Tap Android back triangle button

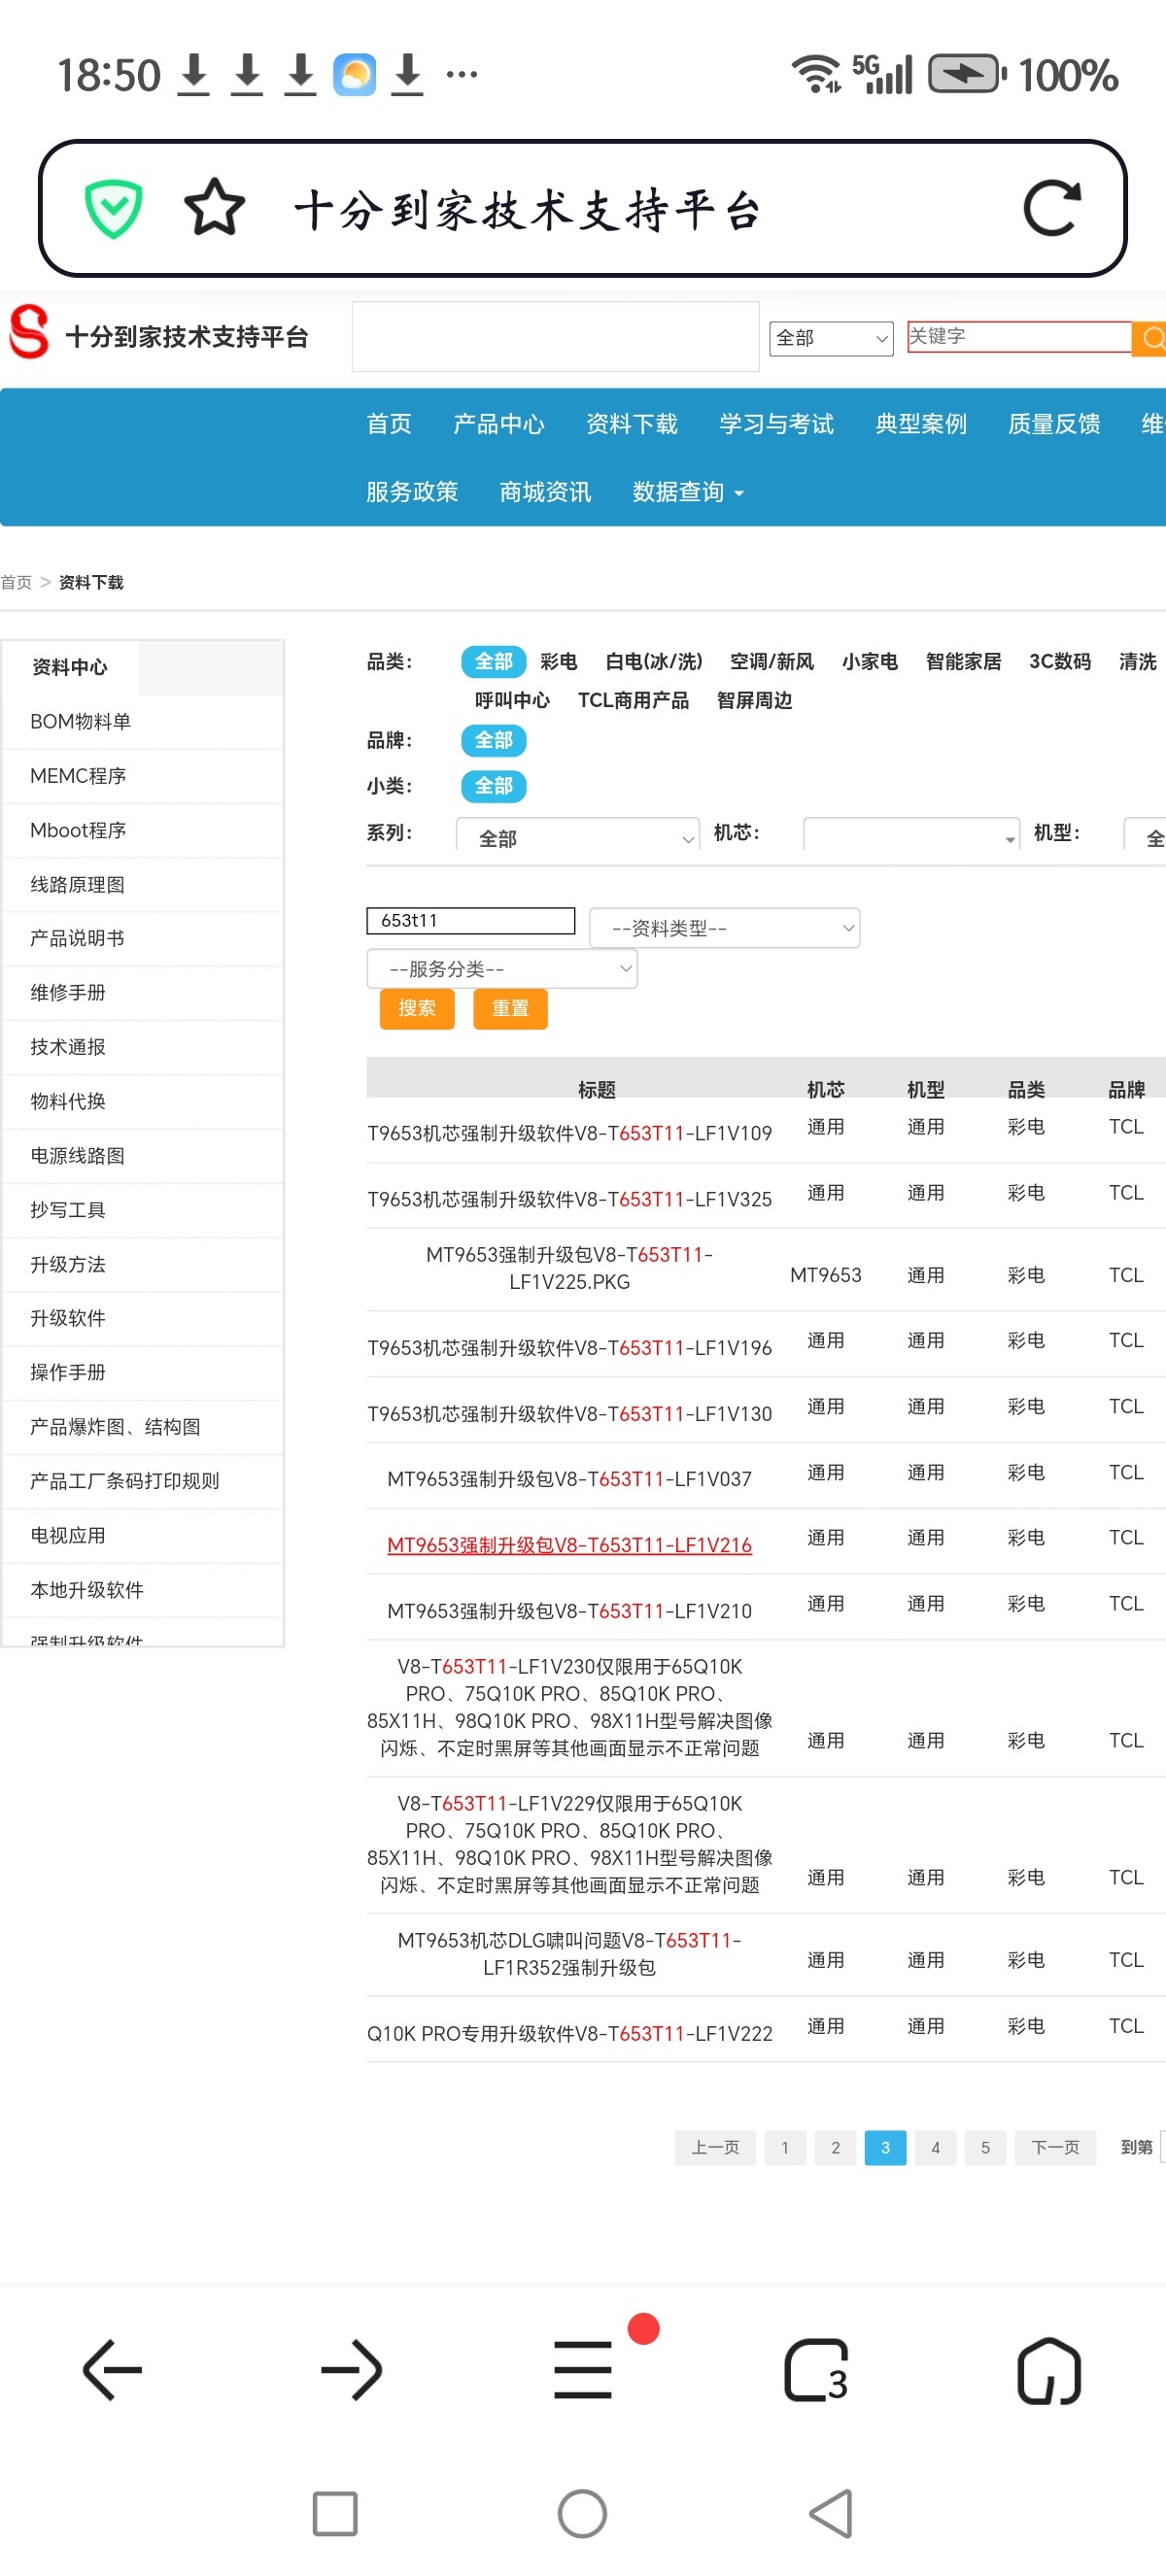(x=830, y=2513)
